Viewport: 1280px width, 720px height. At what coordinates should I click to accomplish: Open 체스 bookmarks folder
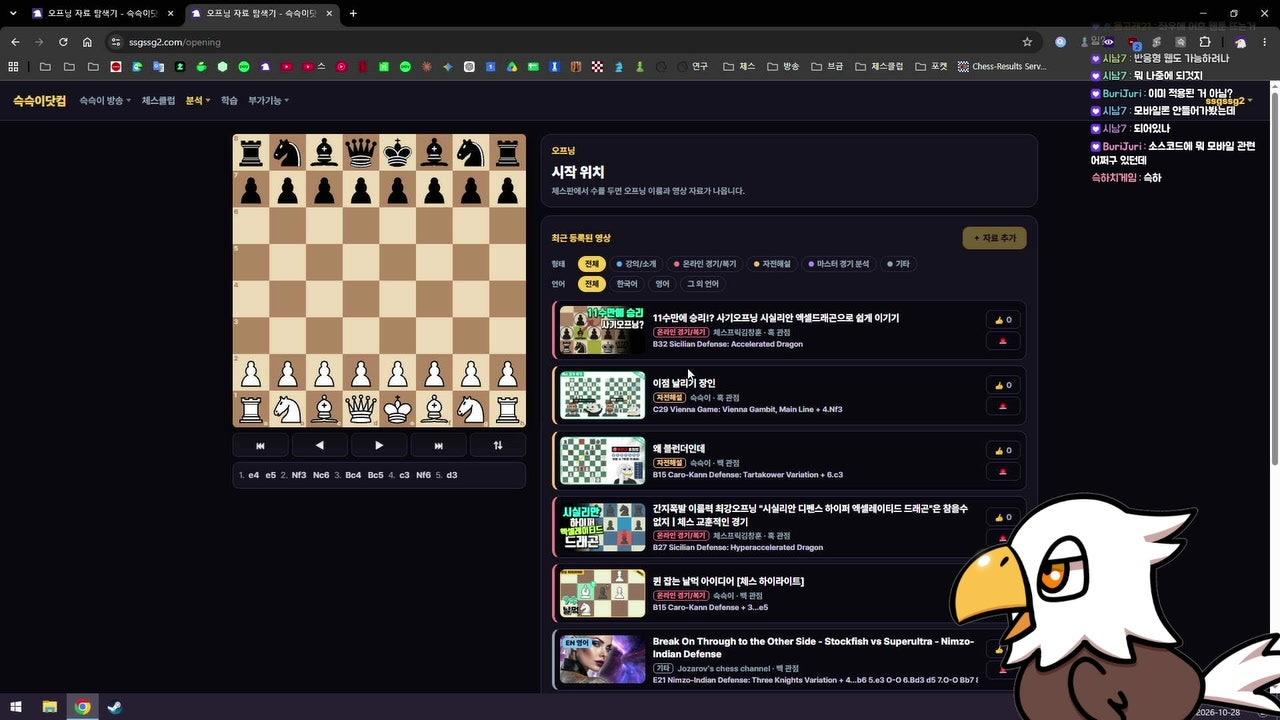point(738,67)
